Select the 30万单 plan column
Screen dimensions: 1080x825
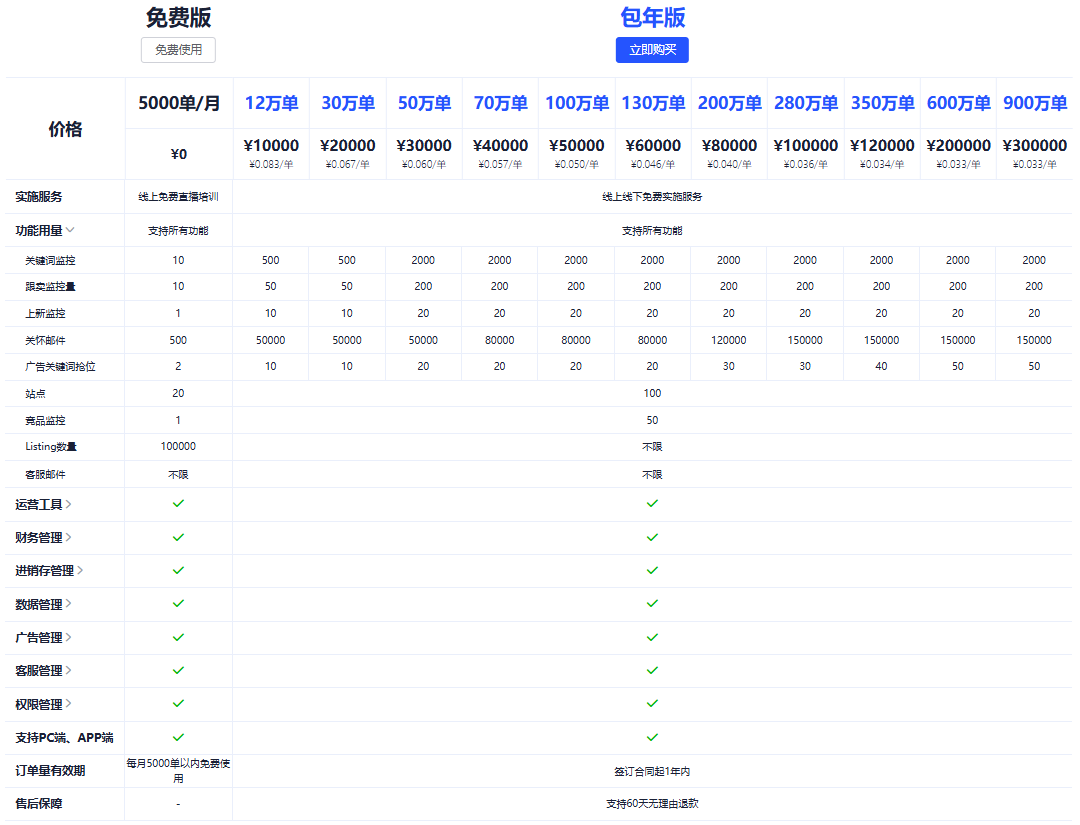(x=348, y=103)
